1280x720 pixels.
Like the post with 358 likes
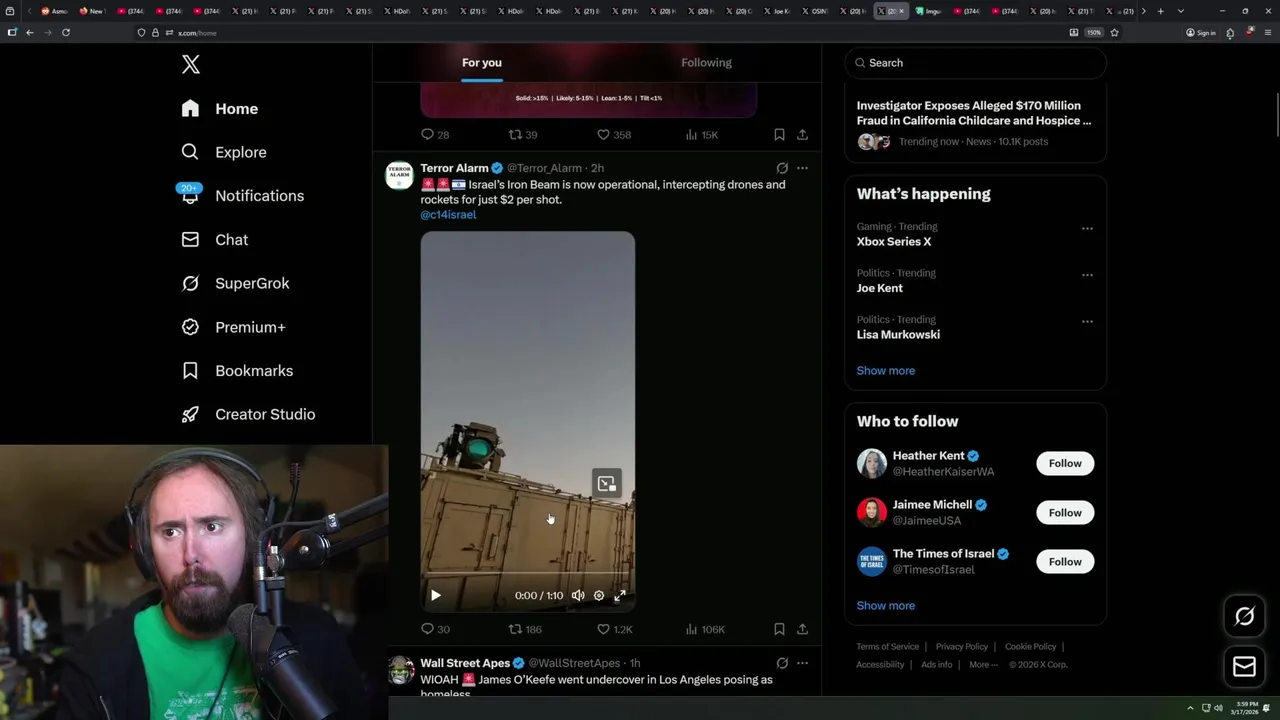(613, 135)
